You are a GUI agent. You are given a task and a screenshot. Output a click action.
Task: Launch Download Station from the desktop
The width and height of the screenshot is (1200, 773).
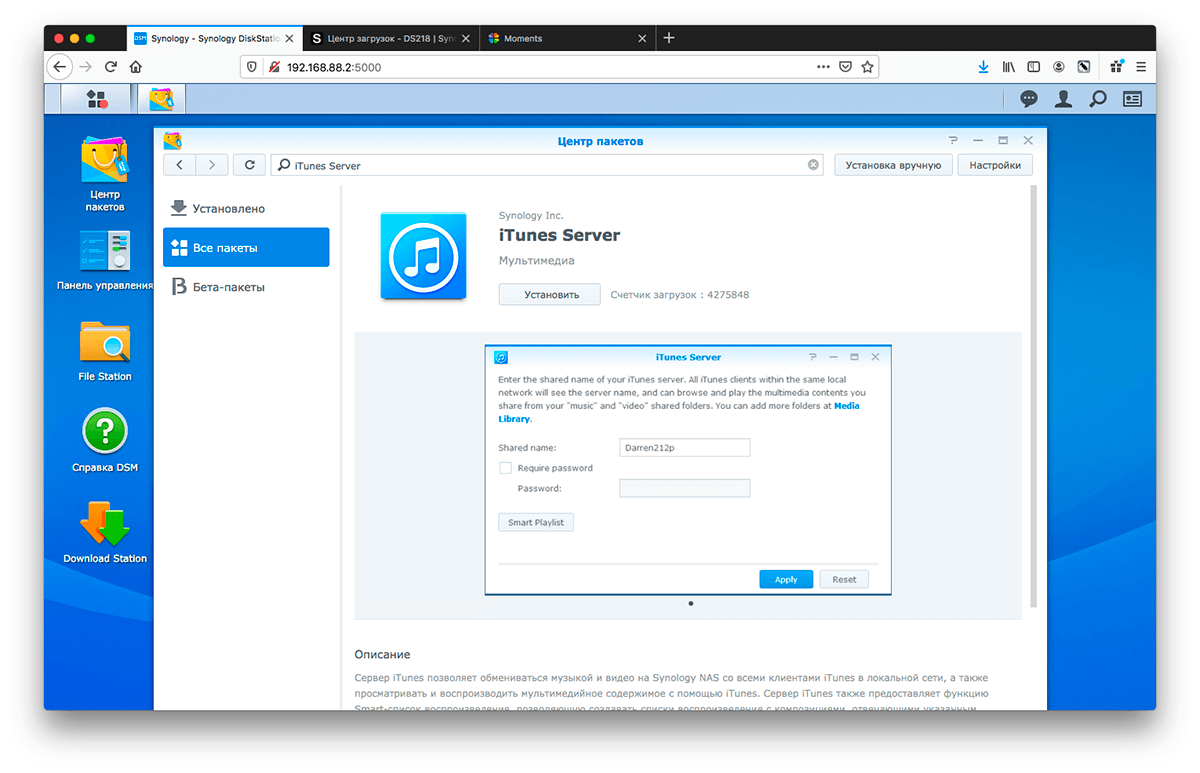coord(105,525)
